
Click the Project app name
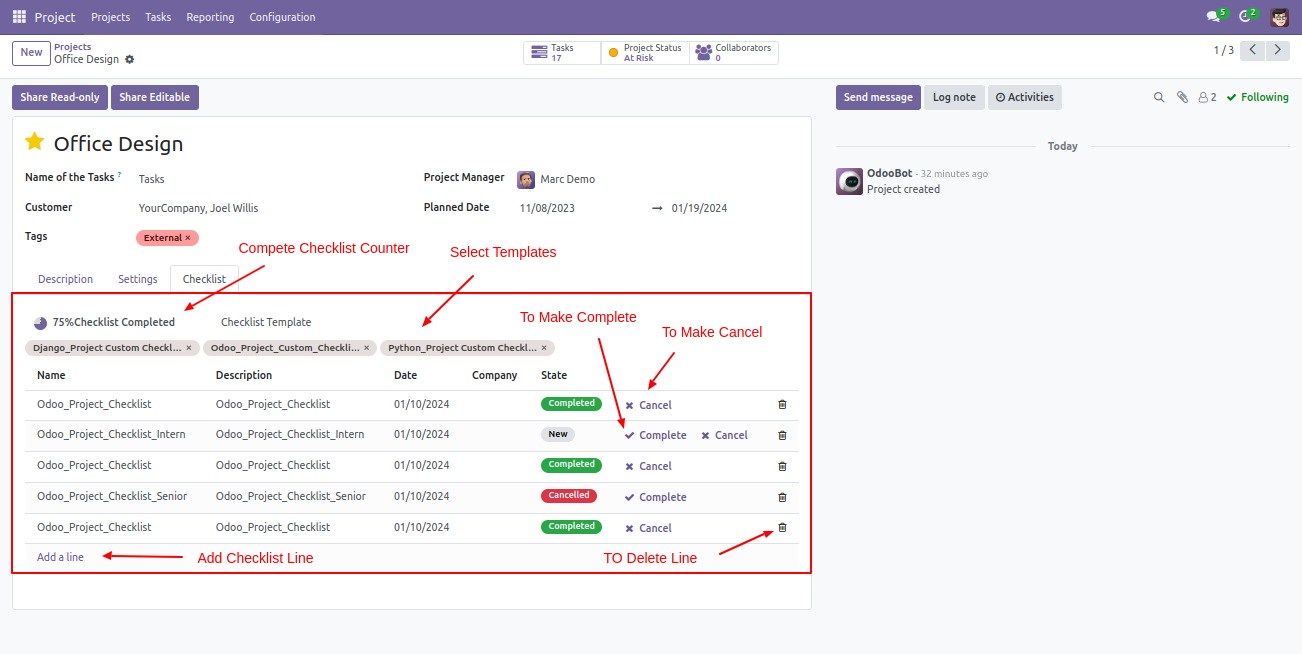click(x=55, y=17)
